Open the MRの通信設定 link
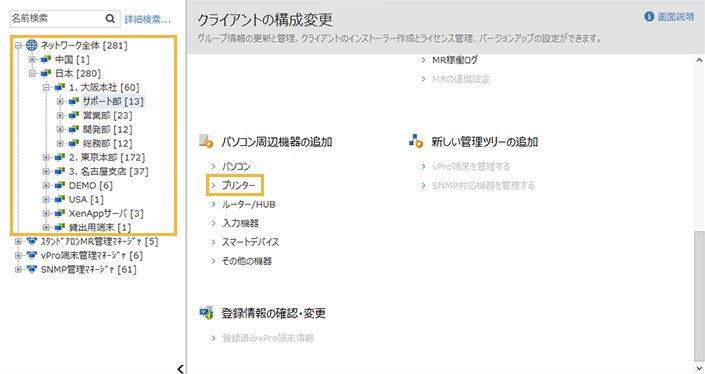The height and width of the screenshot is (374, 705). pos(461,79)
